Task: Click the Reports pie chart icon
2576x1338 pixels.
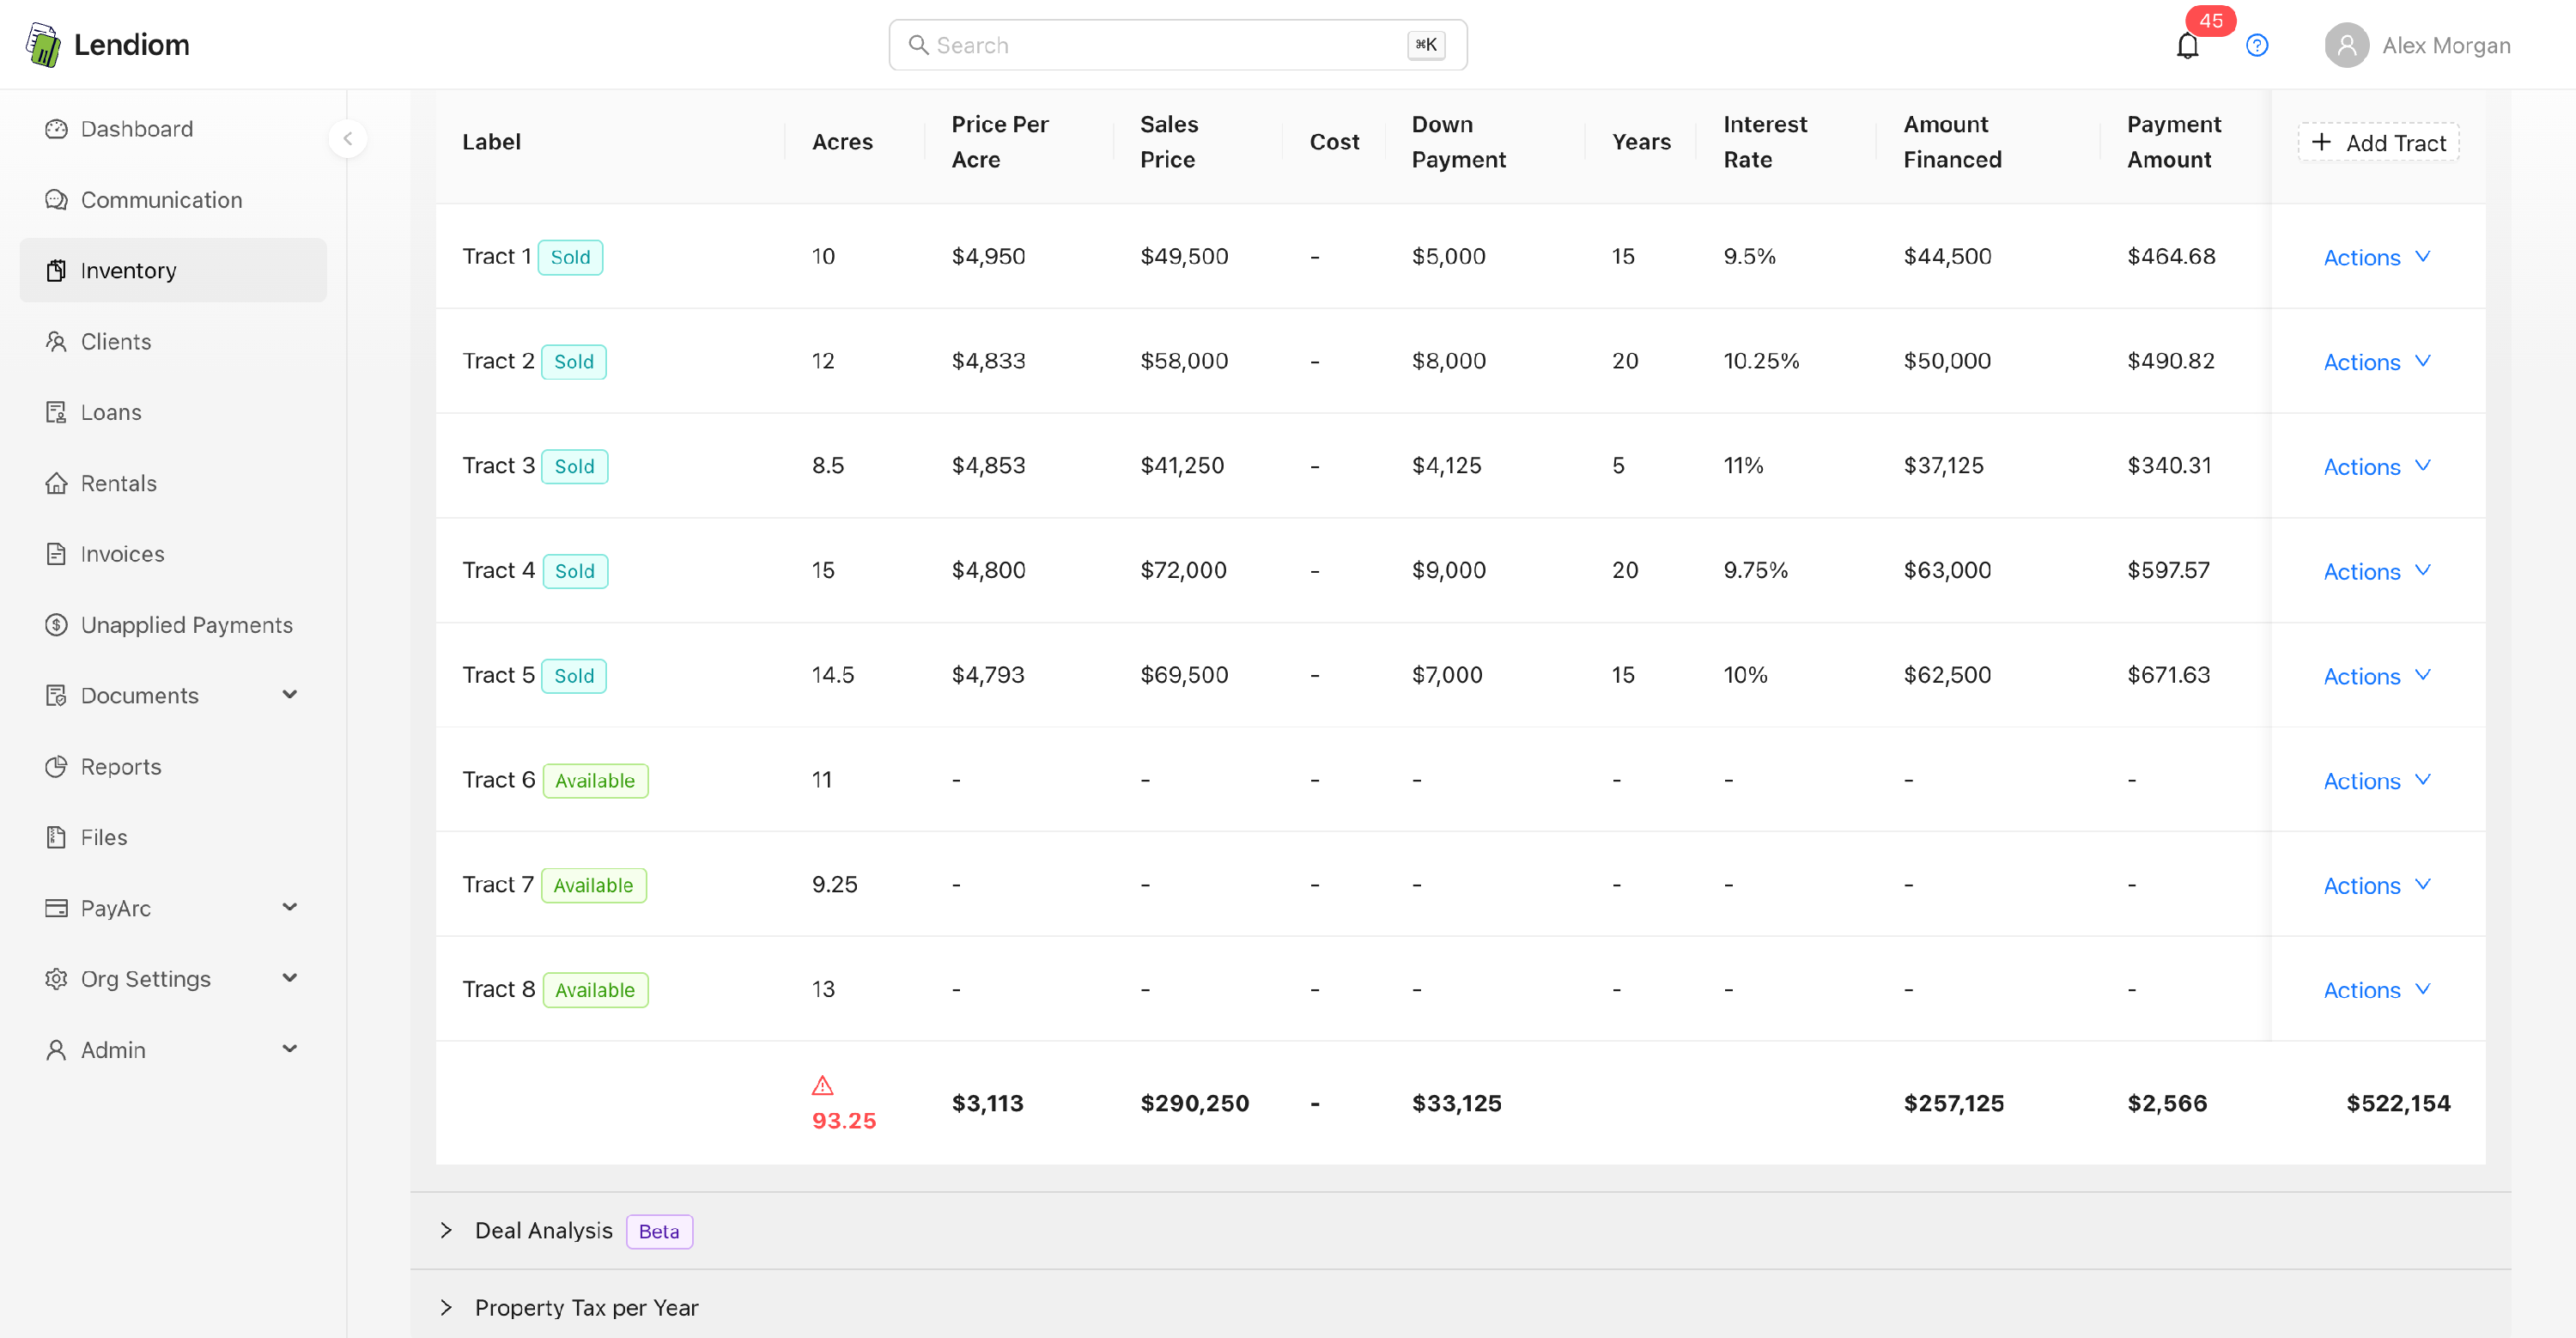Action: point(56,767)
